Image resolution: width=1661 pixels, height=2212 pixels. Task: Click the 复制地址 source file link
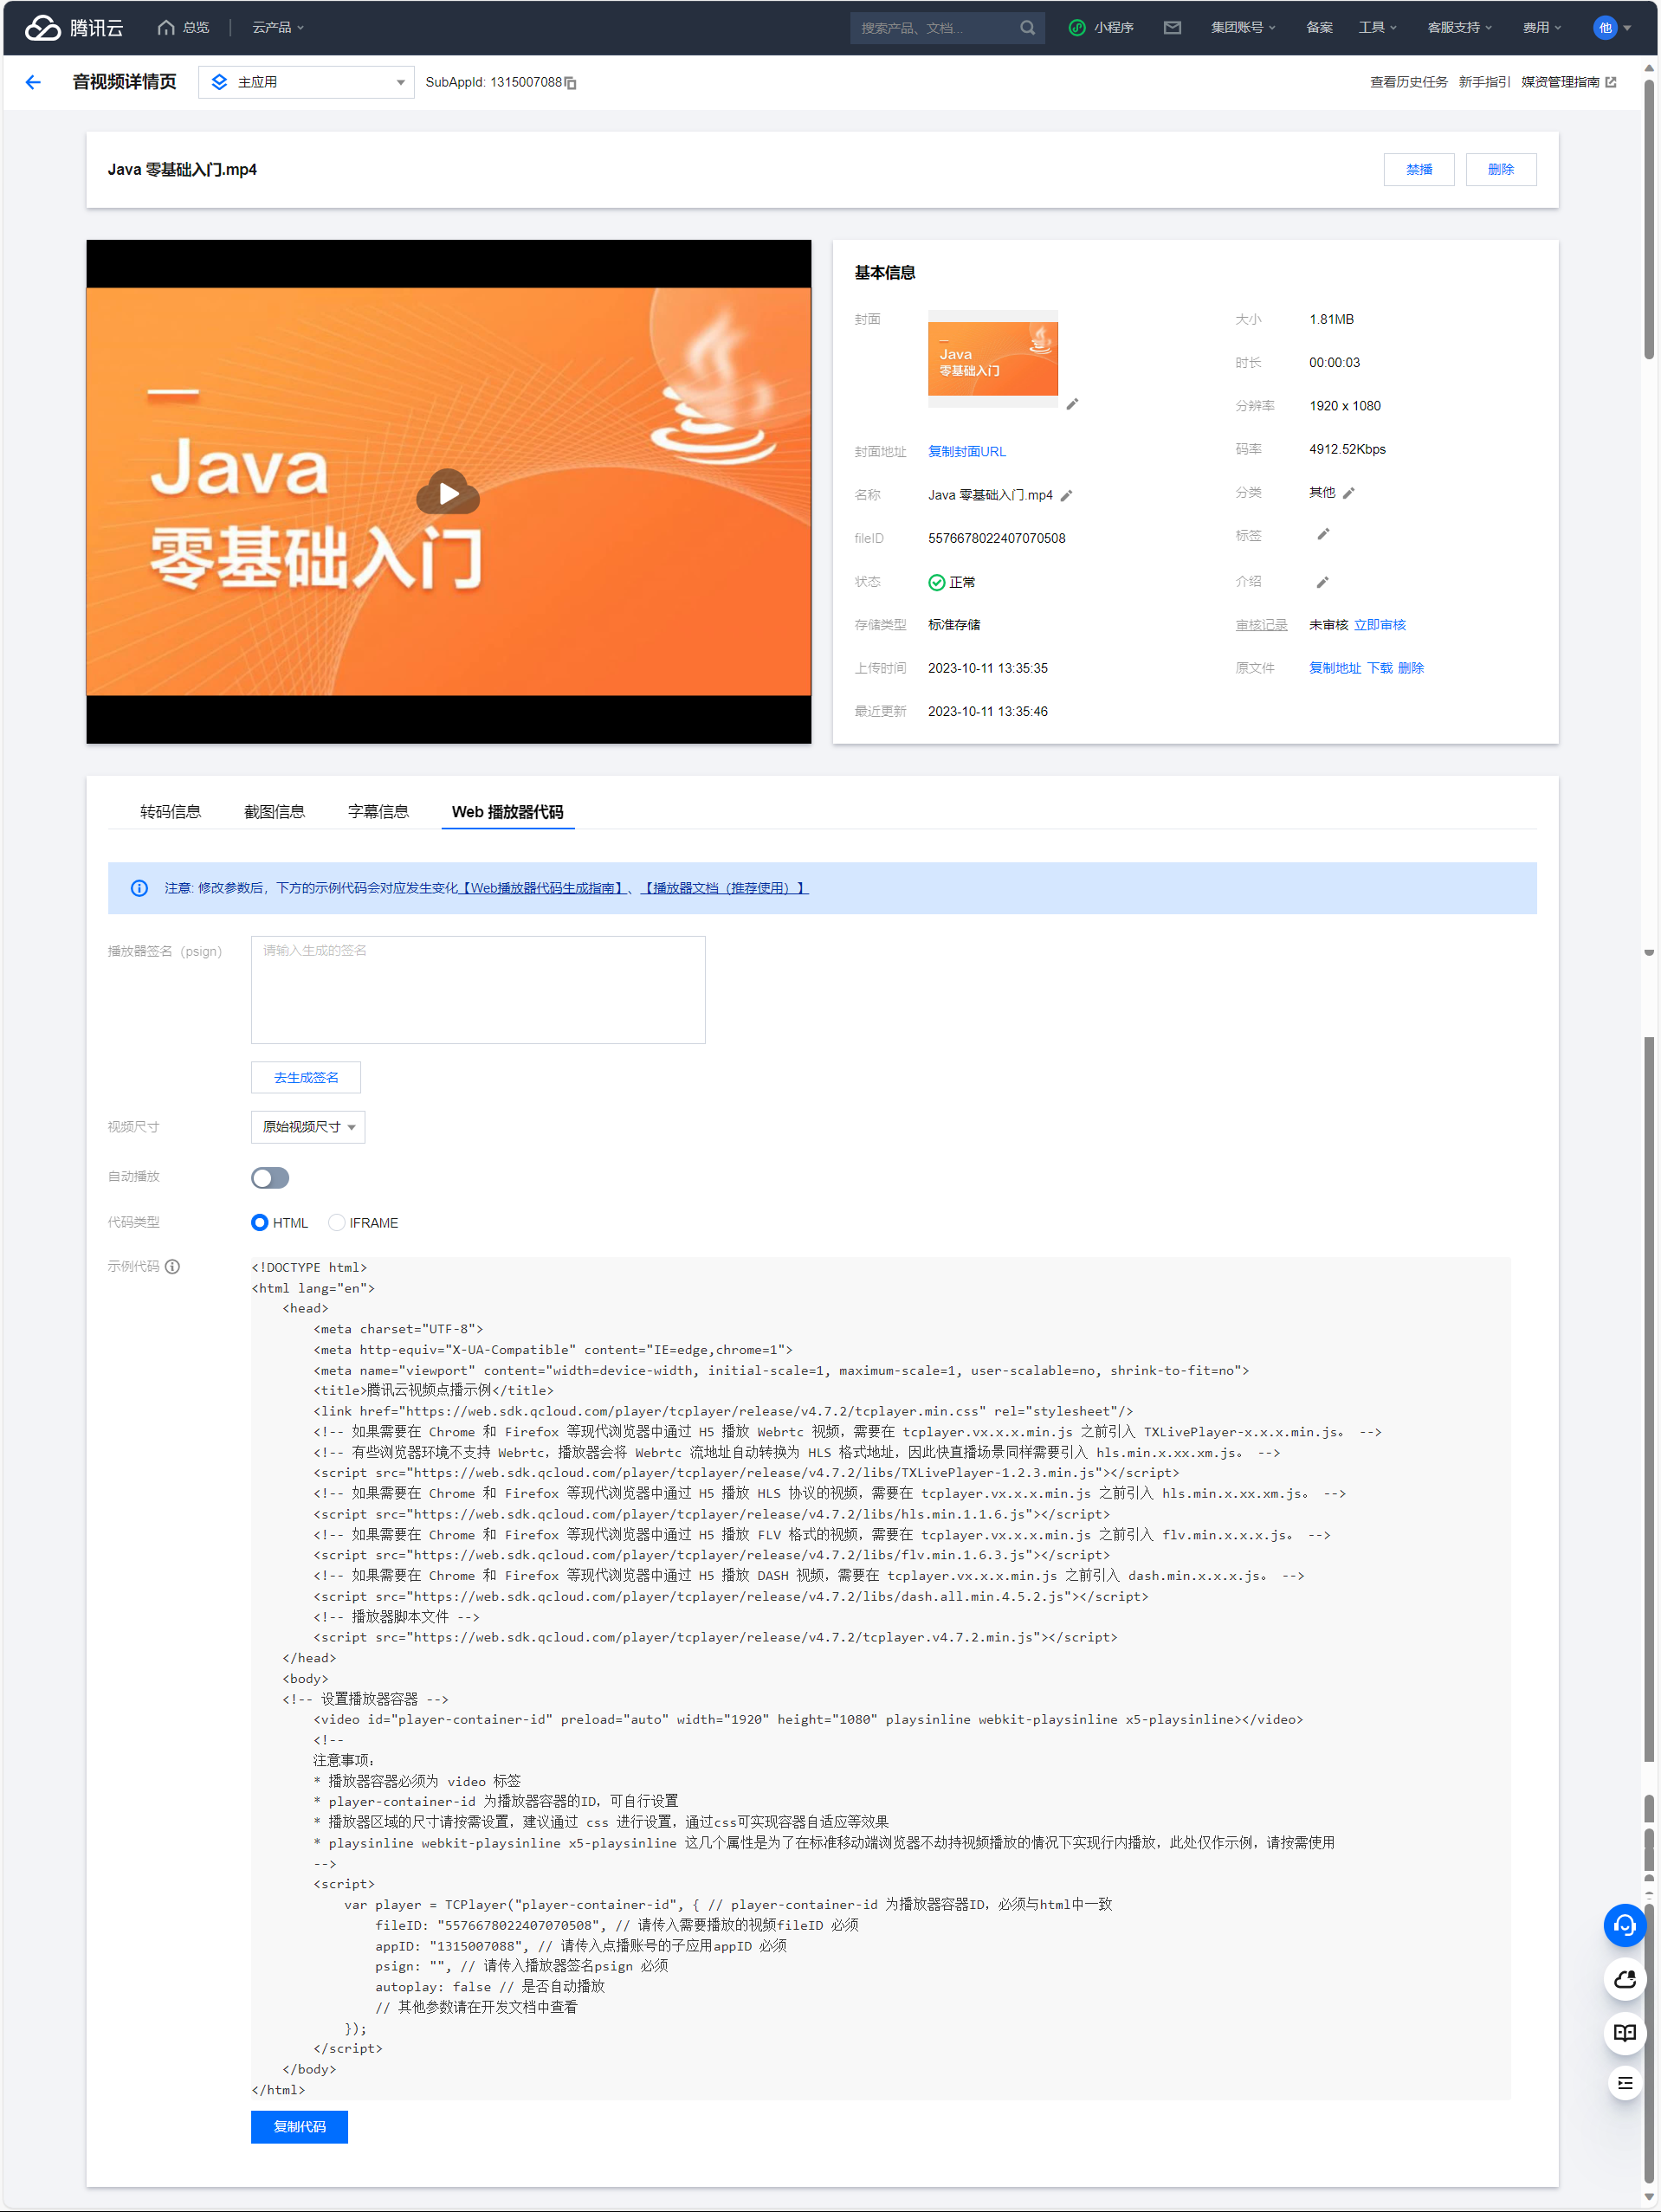(x=1335, y=667)
